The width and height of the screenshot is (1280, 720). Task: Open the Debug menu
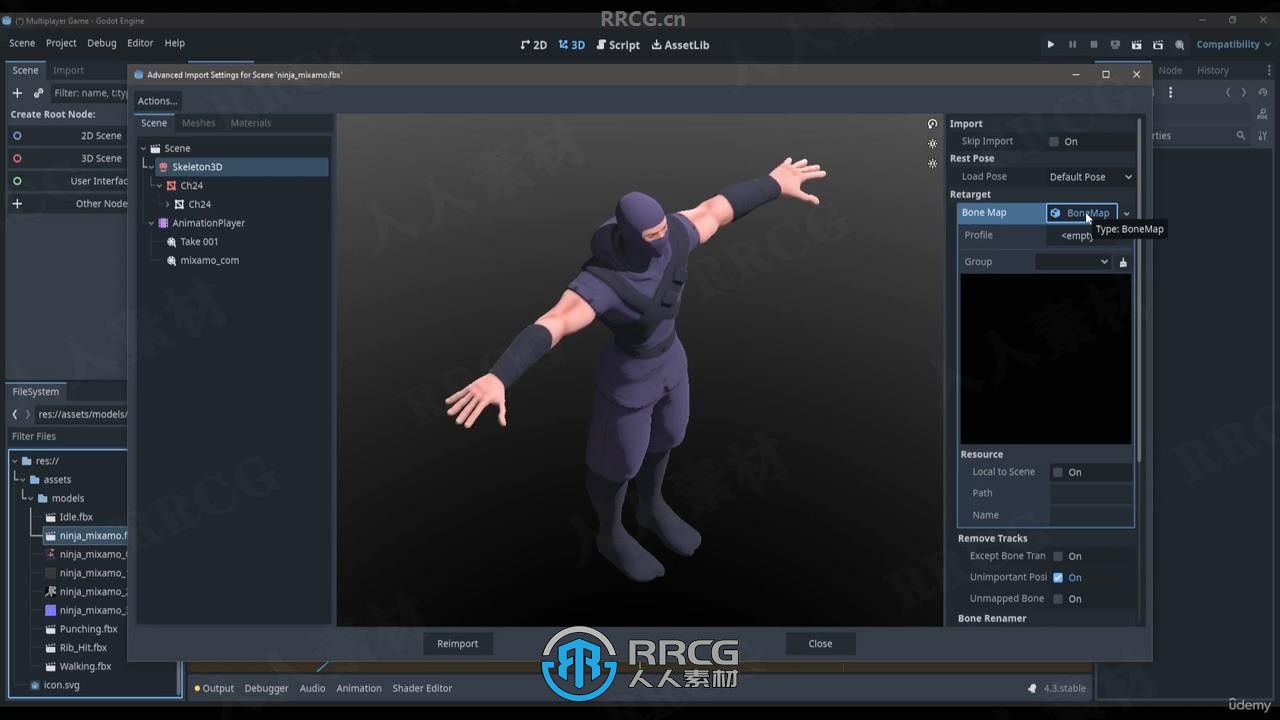tap(102, 44)
